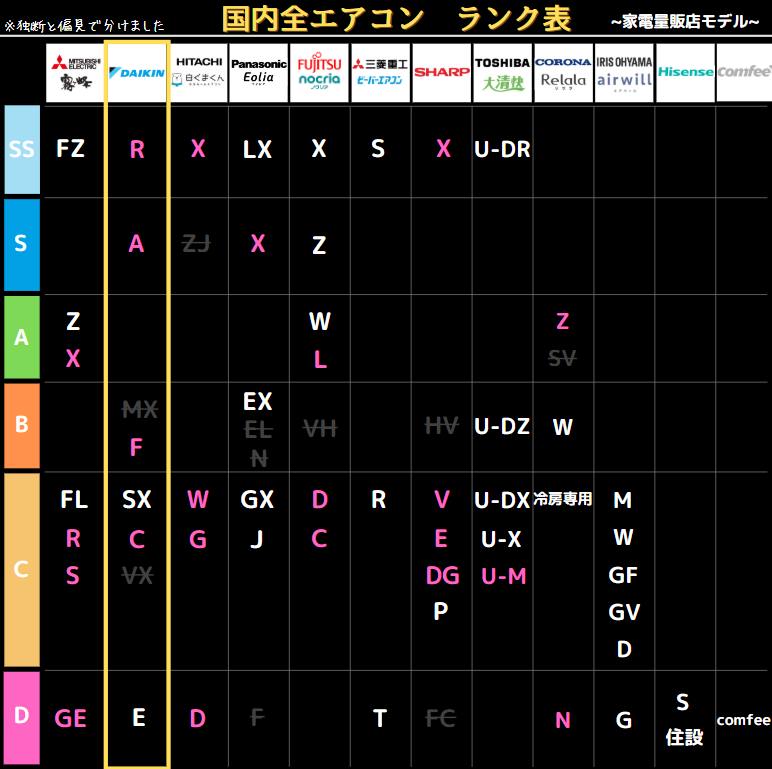Viewport: 772px width, 769px height.
Task: Select the pink D rank label
Action: point(22,717)
